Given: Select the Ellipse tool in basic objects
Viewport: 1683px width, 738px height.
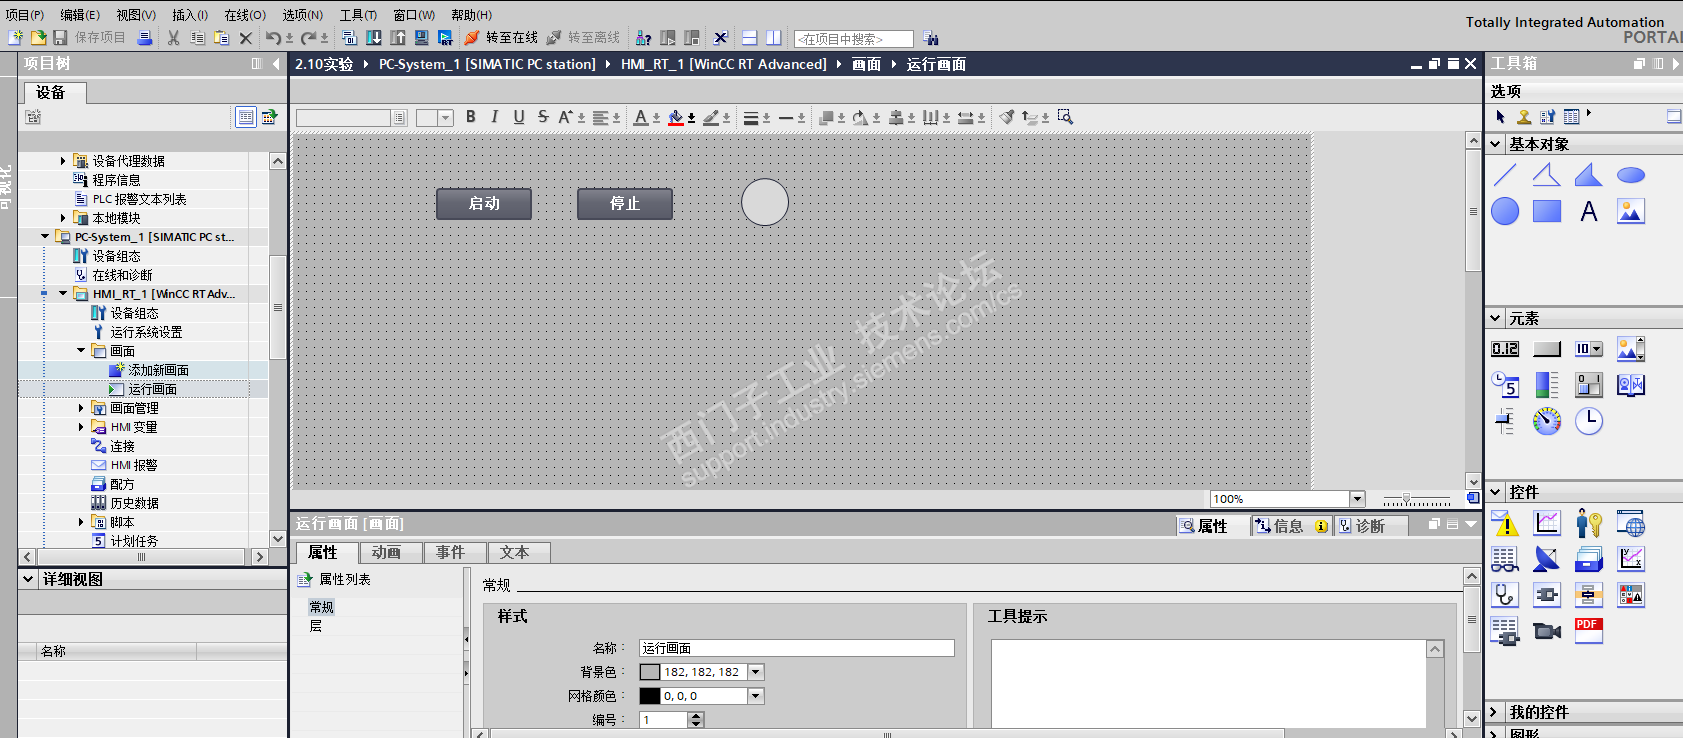Looking at the screenshot, I should click(x=1631, y=176).
